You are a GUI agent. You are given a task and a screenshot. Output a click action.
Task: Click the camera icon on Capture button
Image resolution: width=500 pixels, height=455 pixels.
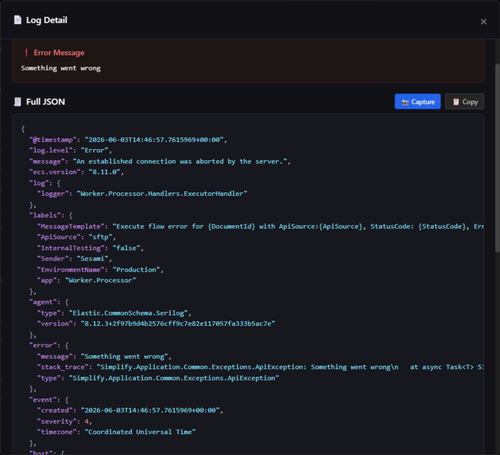(x=405, y=102)
